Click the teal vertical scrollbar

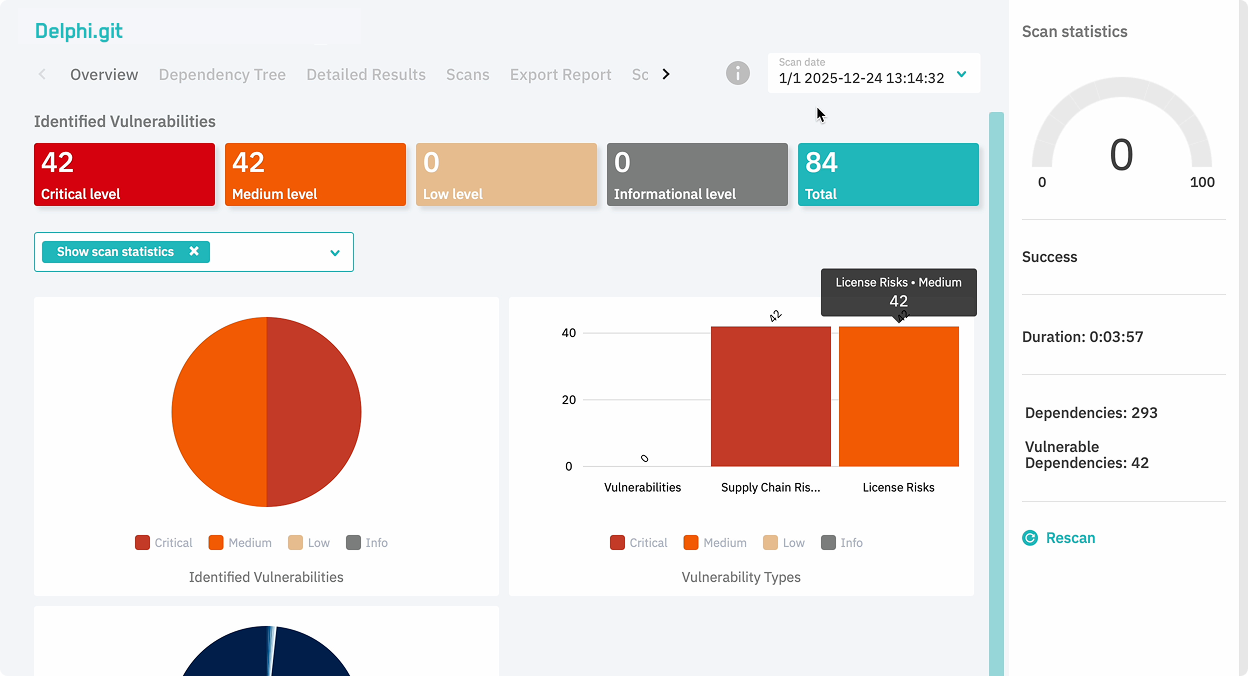tap(996, 394)
